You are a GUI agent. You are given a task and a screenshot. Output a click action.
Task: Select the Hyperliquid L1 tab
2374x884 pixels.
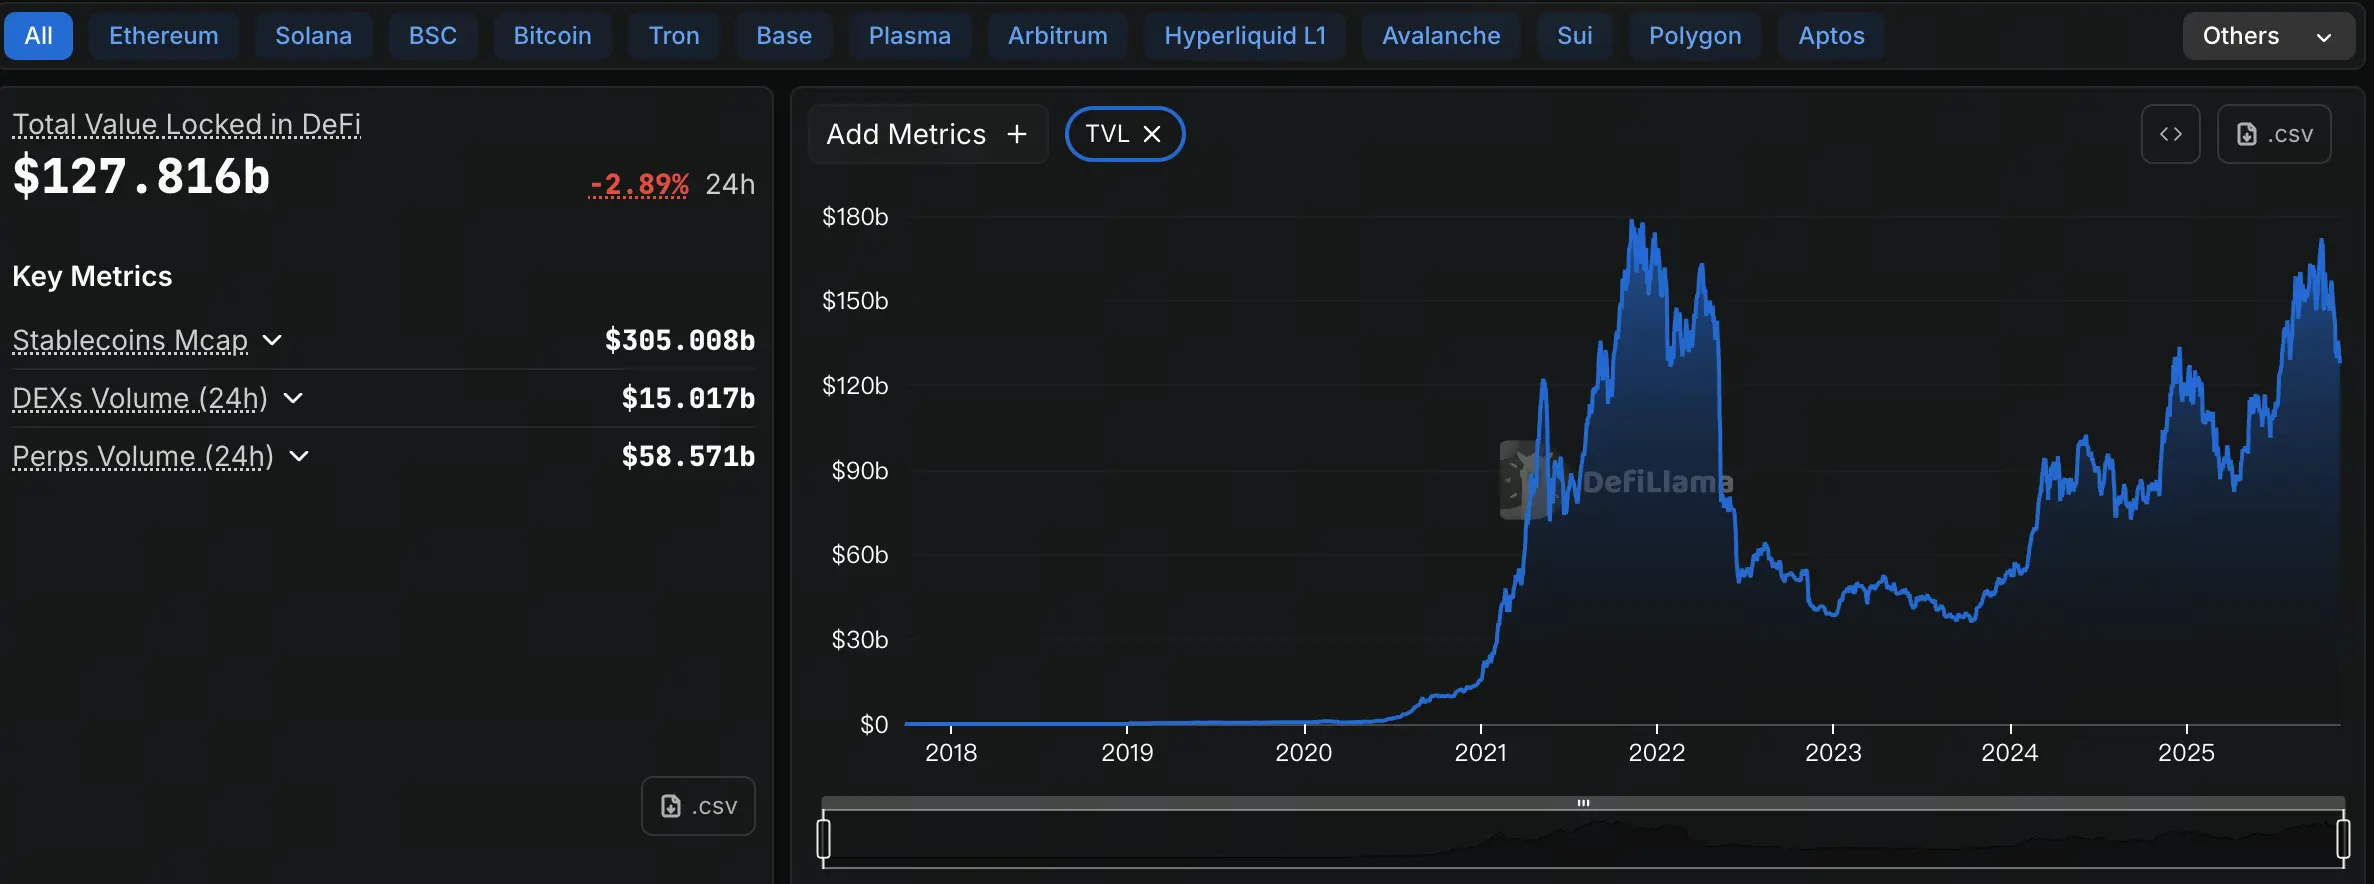[x=1245, y=36]
